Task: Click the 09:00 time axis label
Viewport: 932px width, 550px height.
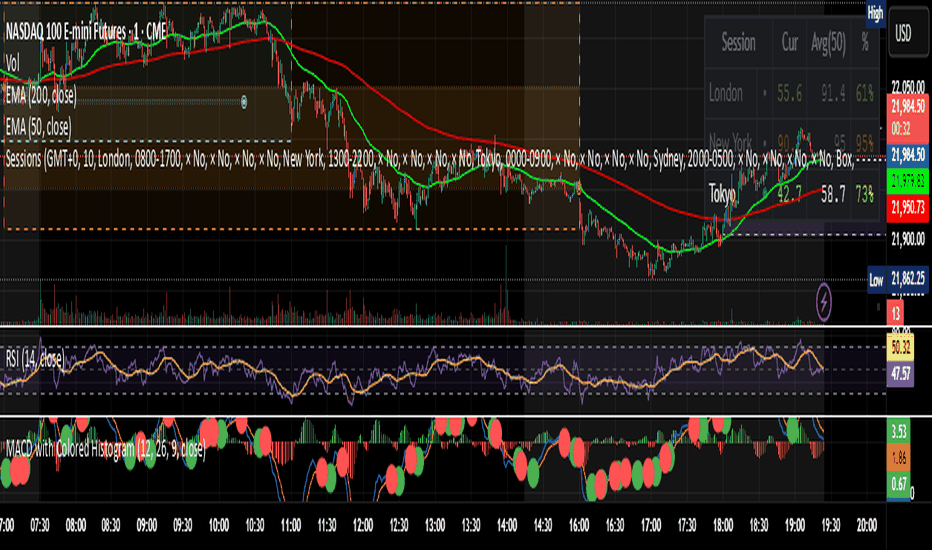Action: [147, 525]
